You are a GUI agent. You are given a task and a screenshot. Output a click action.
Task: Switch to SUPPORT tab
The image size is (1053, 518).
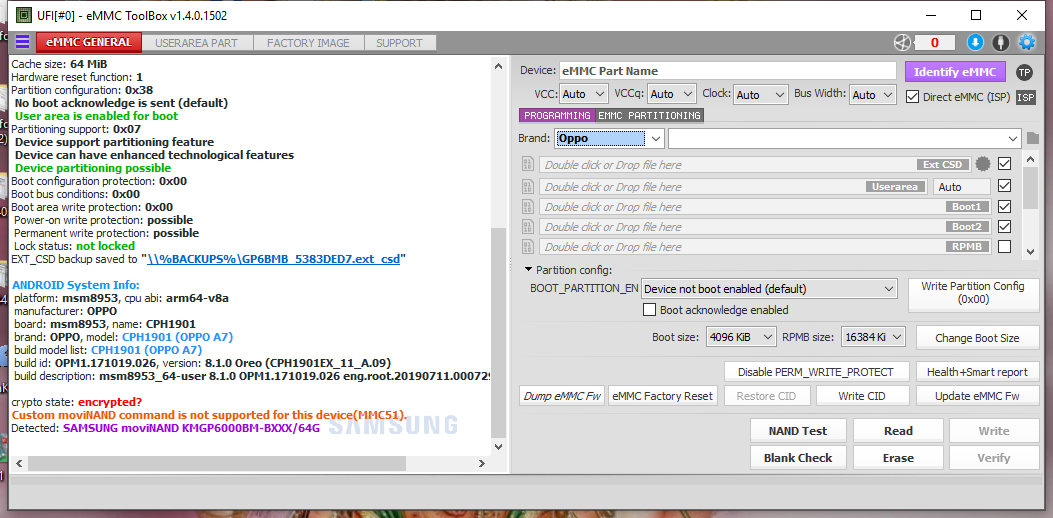[400, 43]
